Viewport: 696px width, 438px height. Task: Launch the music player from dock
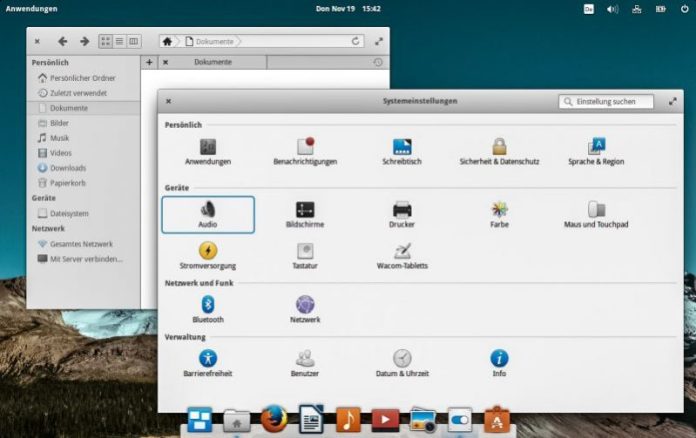coord(348,419)
